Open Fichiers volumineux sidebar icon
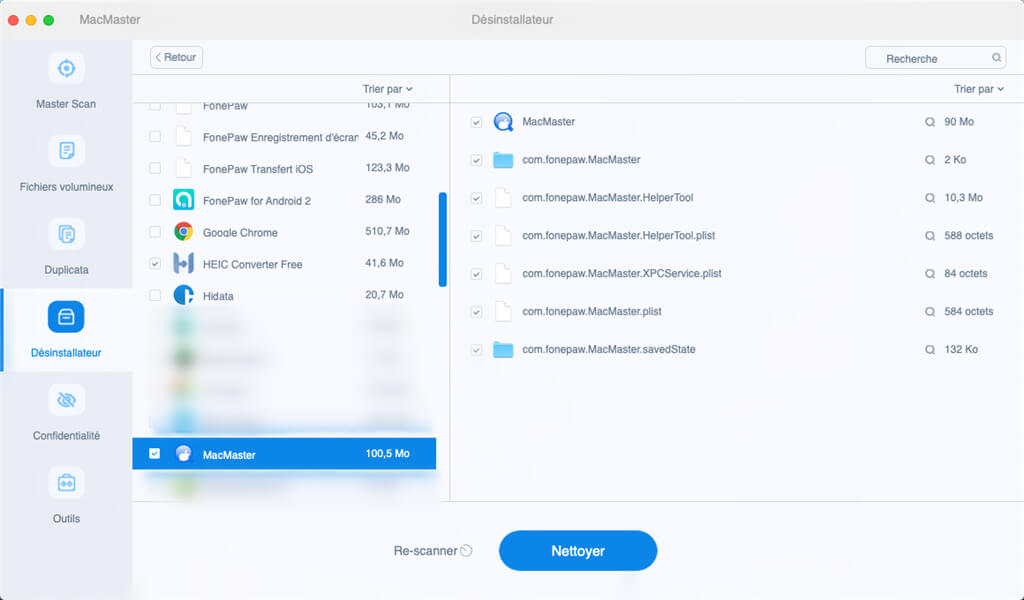The width and height of the screenshot is (1024, 600). pyautogui.click(x=66, y=151)
